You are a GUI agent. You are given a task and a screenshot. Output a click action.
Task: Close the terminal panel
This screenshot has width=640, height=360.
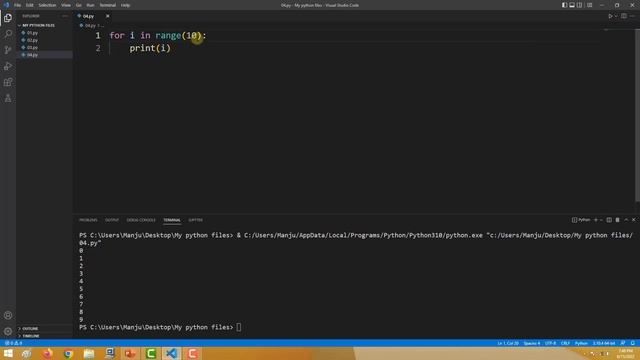pyautogui.click(x=633, y=220)
